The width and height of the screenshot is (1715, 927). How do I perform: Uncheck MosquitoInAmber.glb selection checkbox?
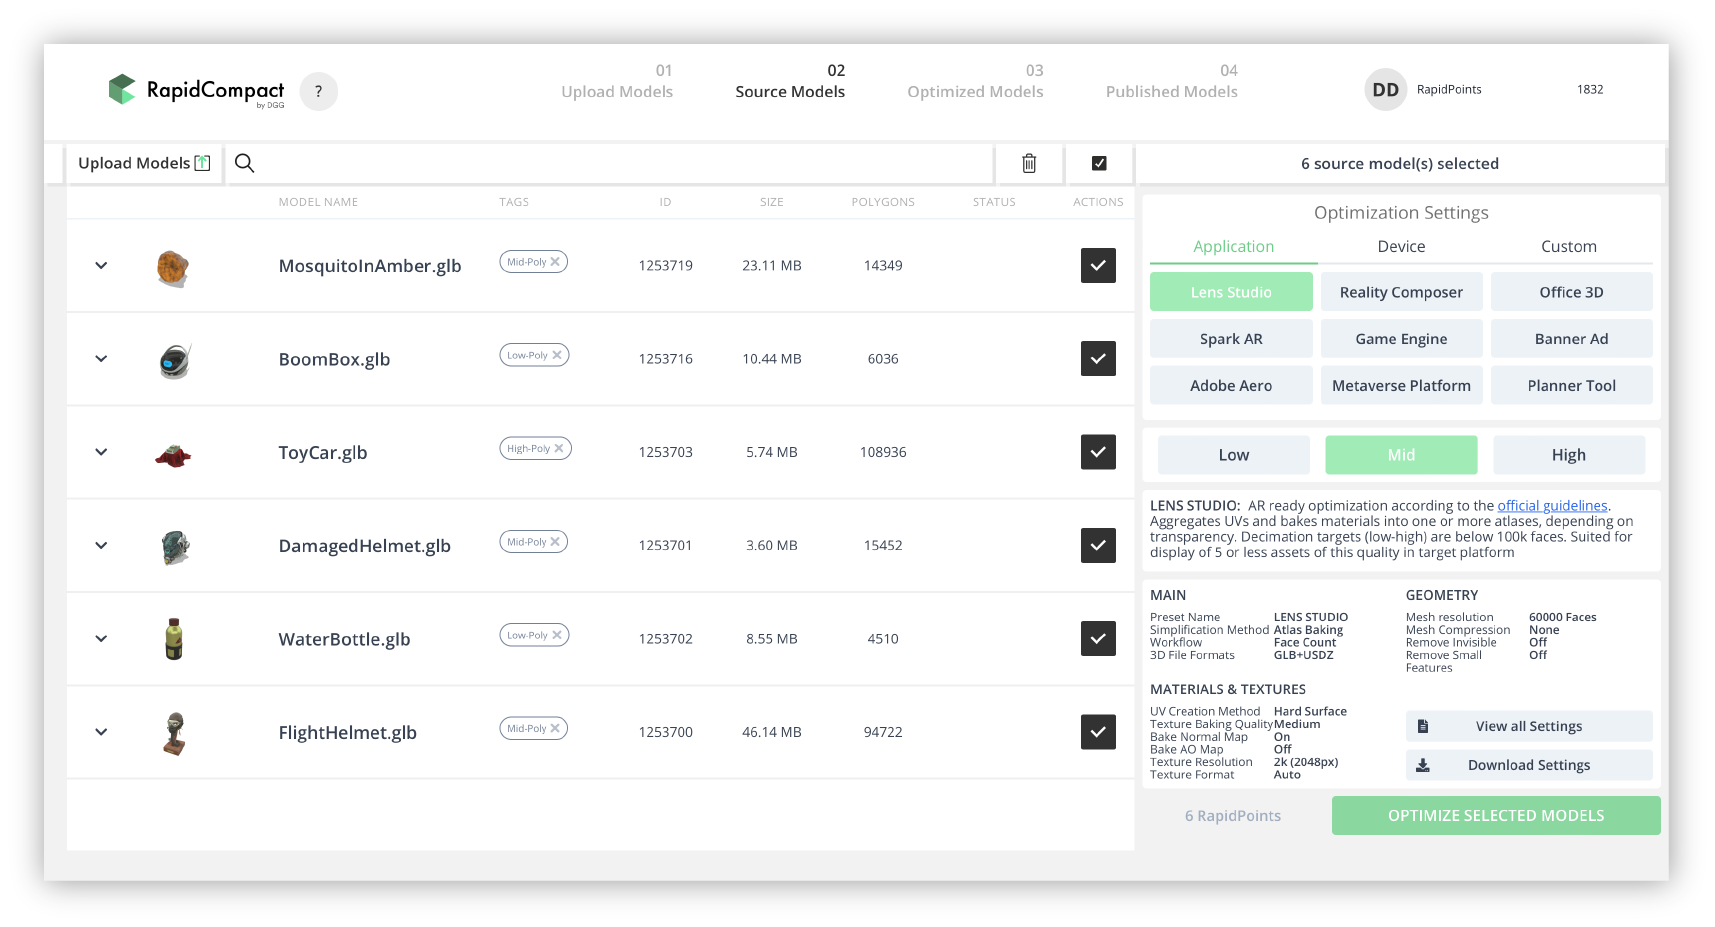tap(1098, 265)
